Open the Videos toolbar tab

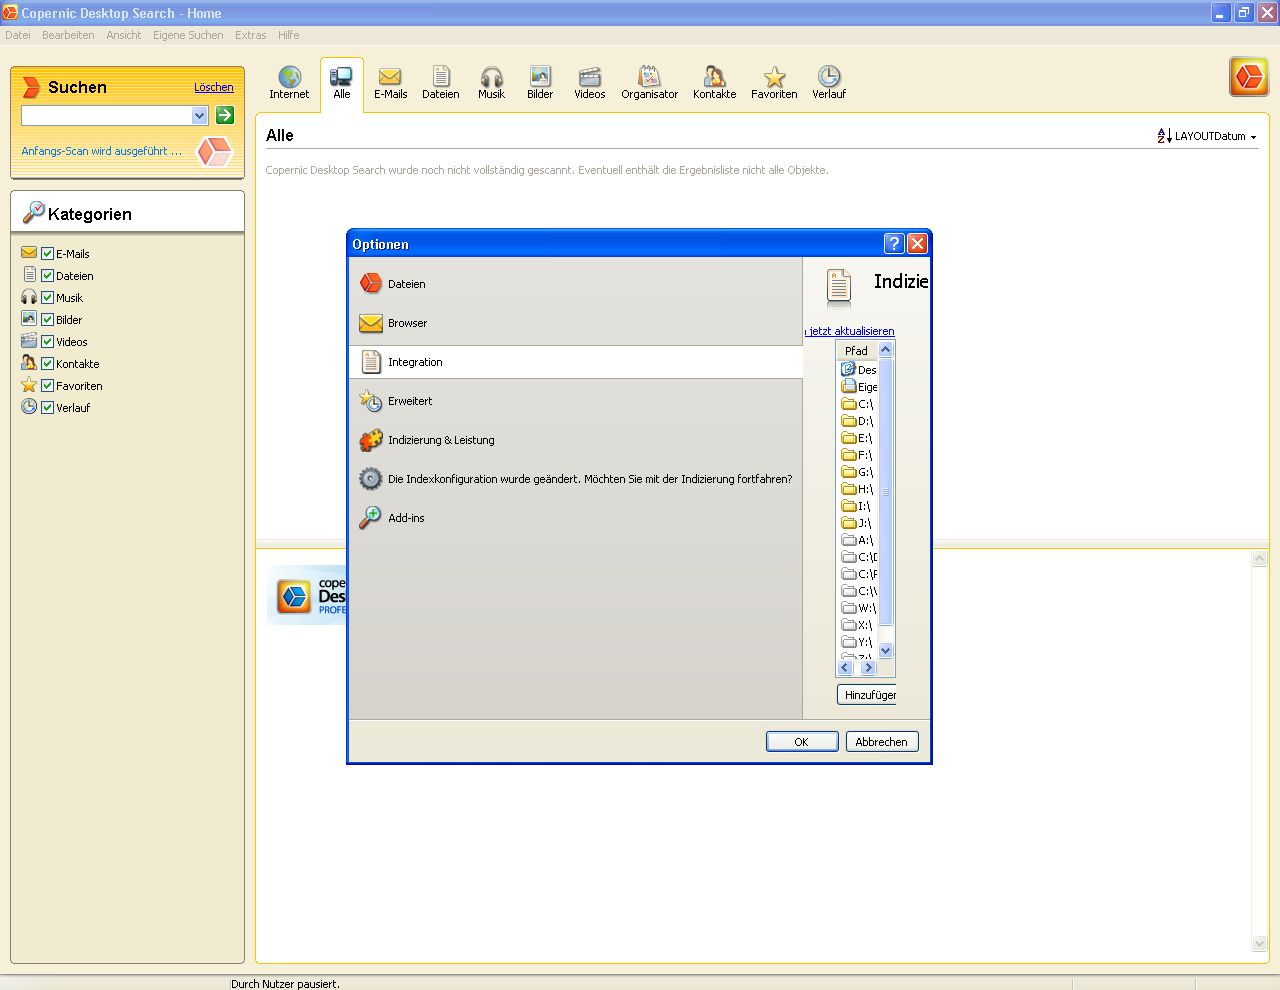[590, 82]
